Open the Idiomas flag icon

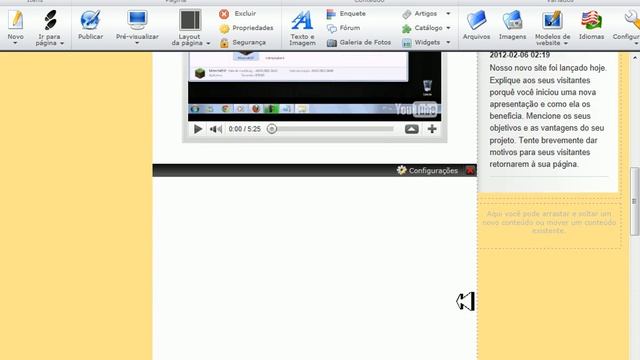point(591,20)
